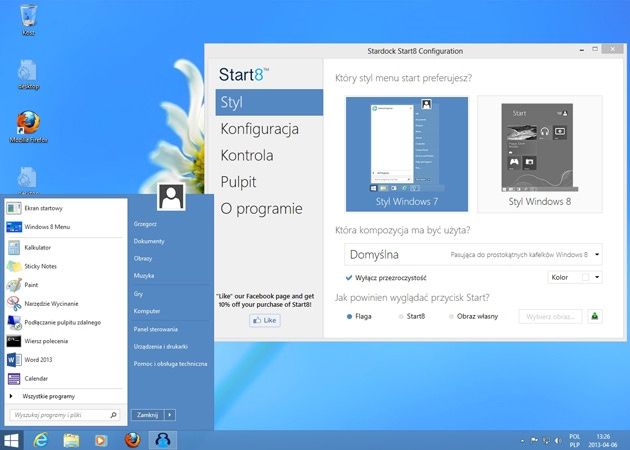Viewport: 630px width, 450px height.
Task: Launch Windows Media Player from taskbar
Action: (x=101, y=440)
